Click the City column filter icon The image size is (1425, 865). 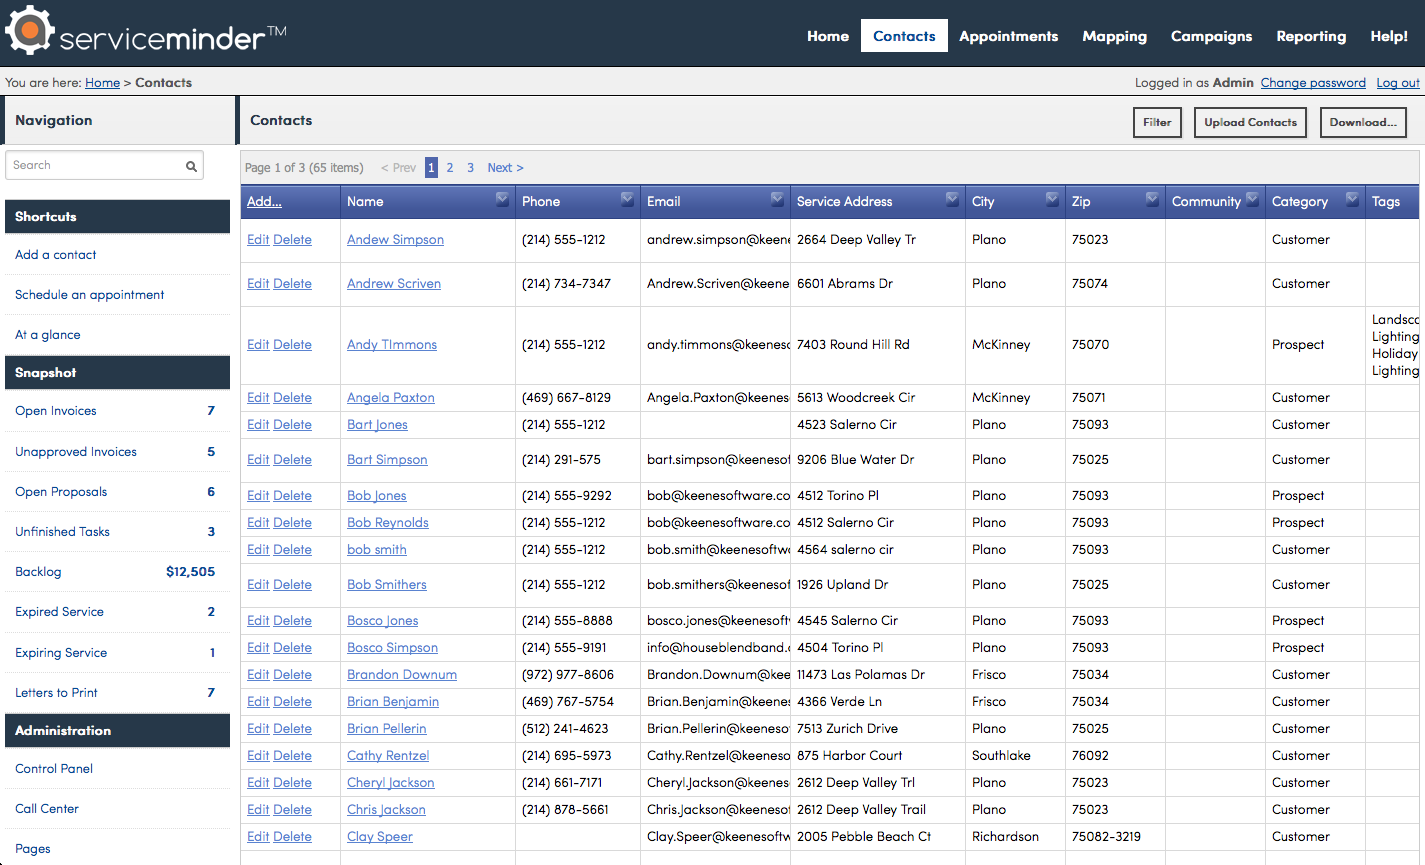1052,200
